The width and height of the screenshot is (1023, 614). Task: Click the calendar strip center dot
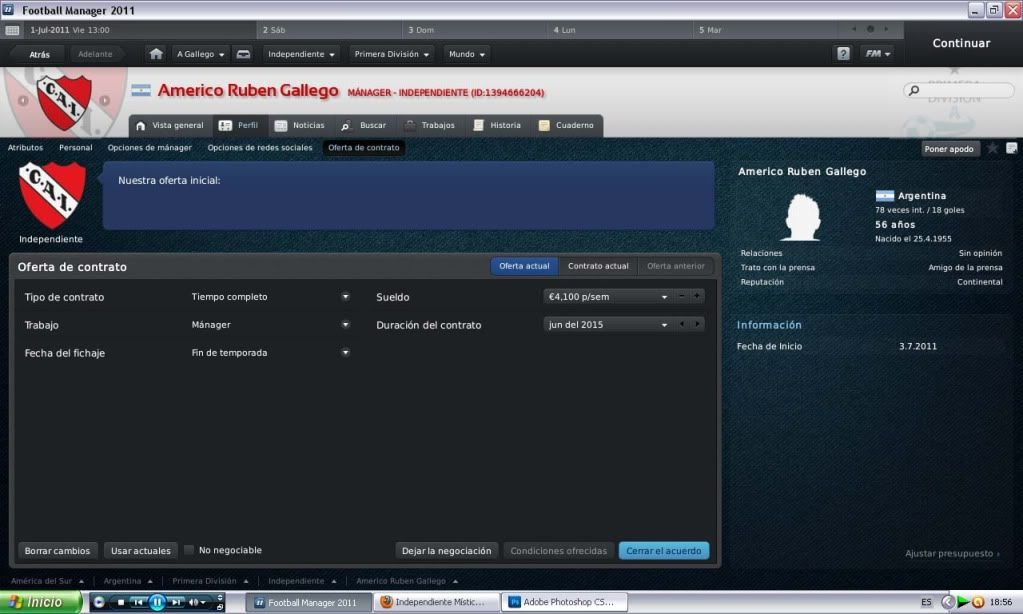point(870,29)
